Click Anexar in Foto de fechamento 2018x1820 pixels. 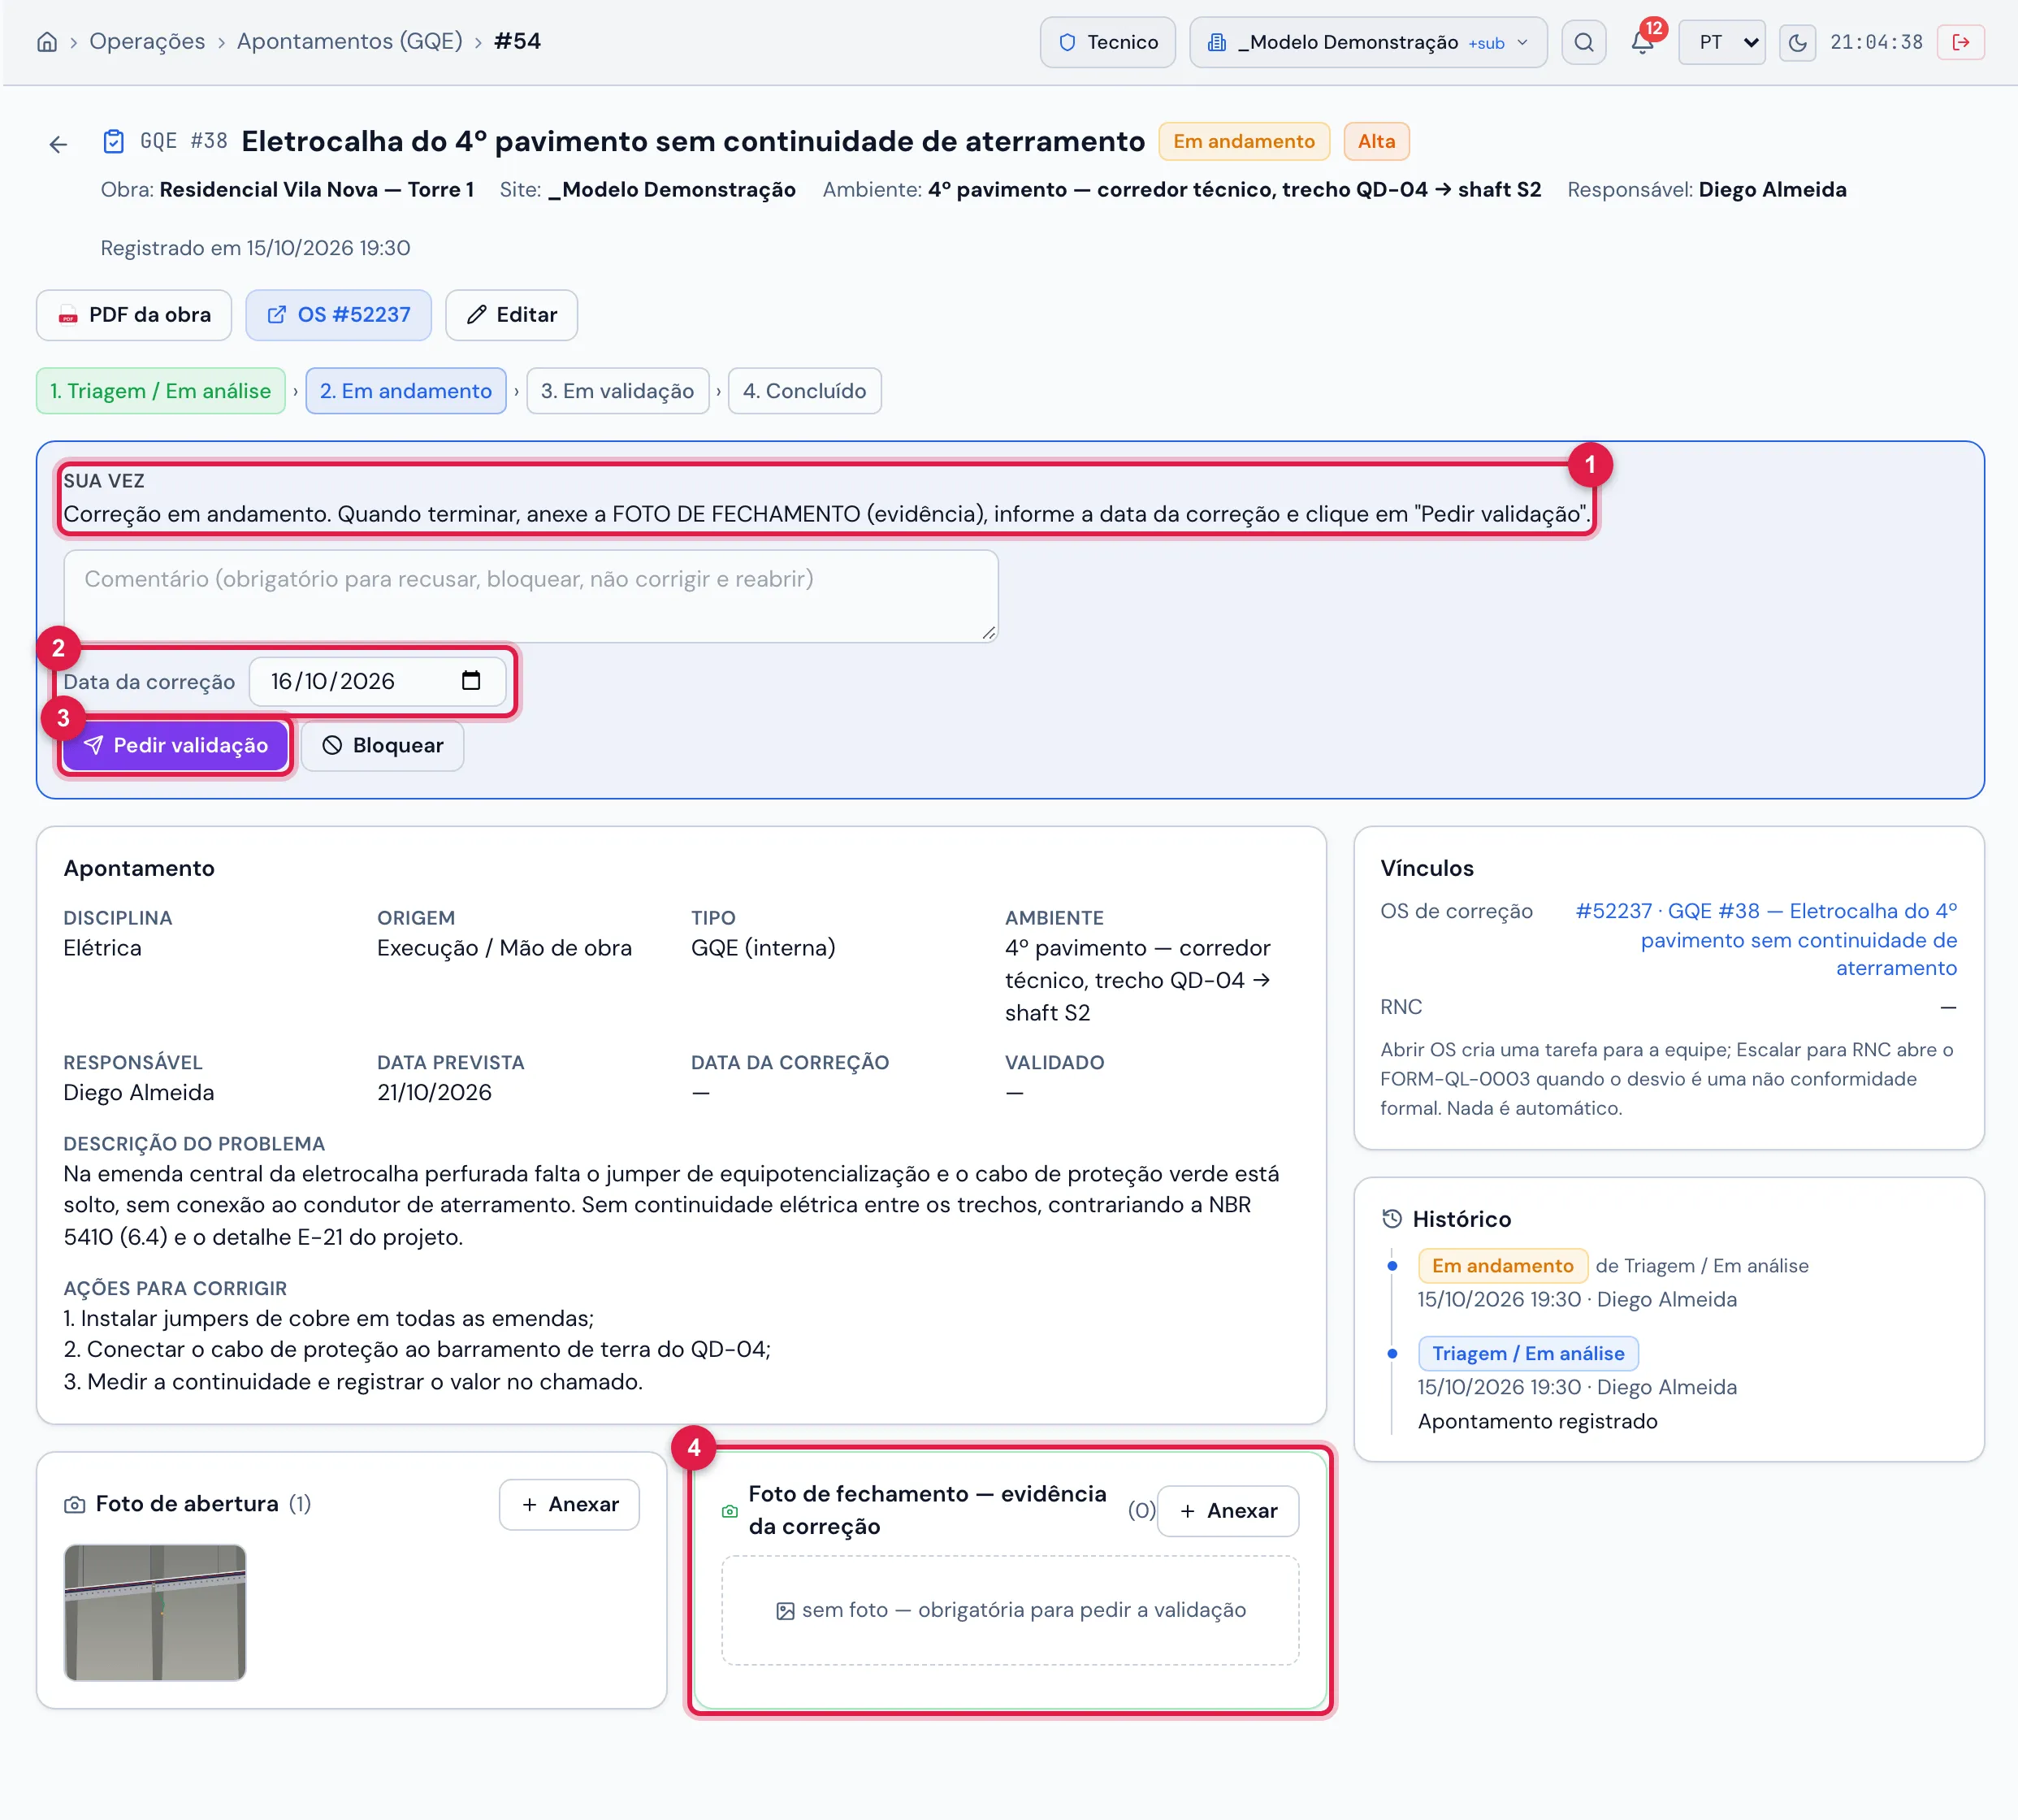(1227, 1511)
